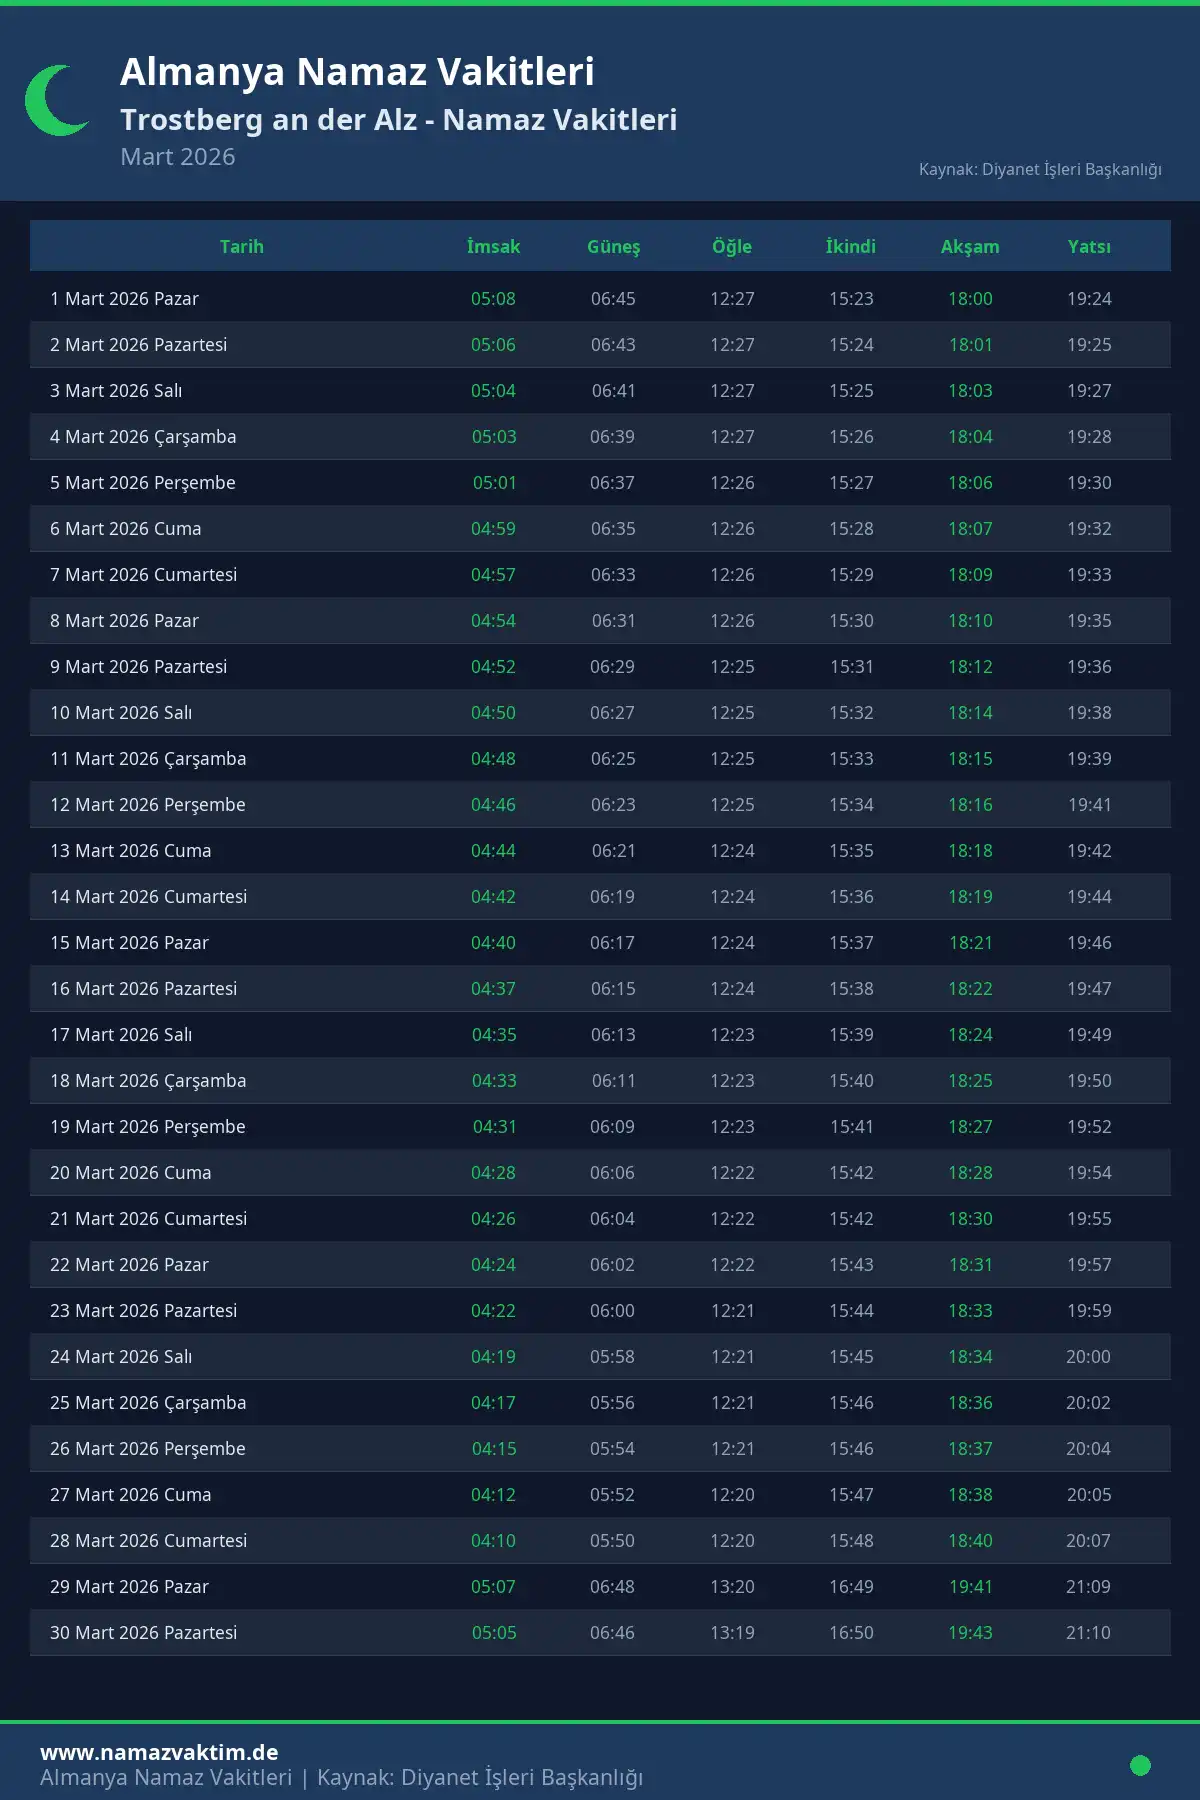Click Yatsı time 20:00 on 24 Mart
This screenshot has height=1800, width=1200.
[x=1088, y=1357]
